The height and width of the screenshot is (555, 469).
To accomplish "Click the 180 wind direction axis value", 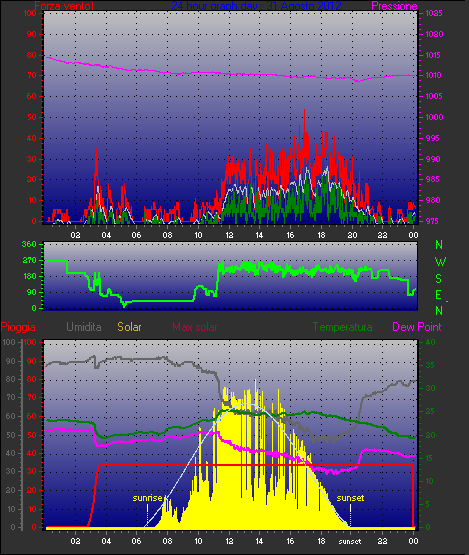I will point(29,276).
